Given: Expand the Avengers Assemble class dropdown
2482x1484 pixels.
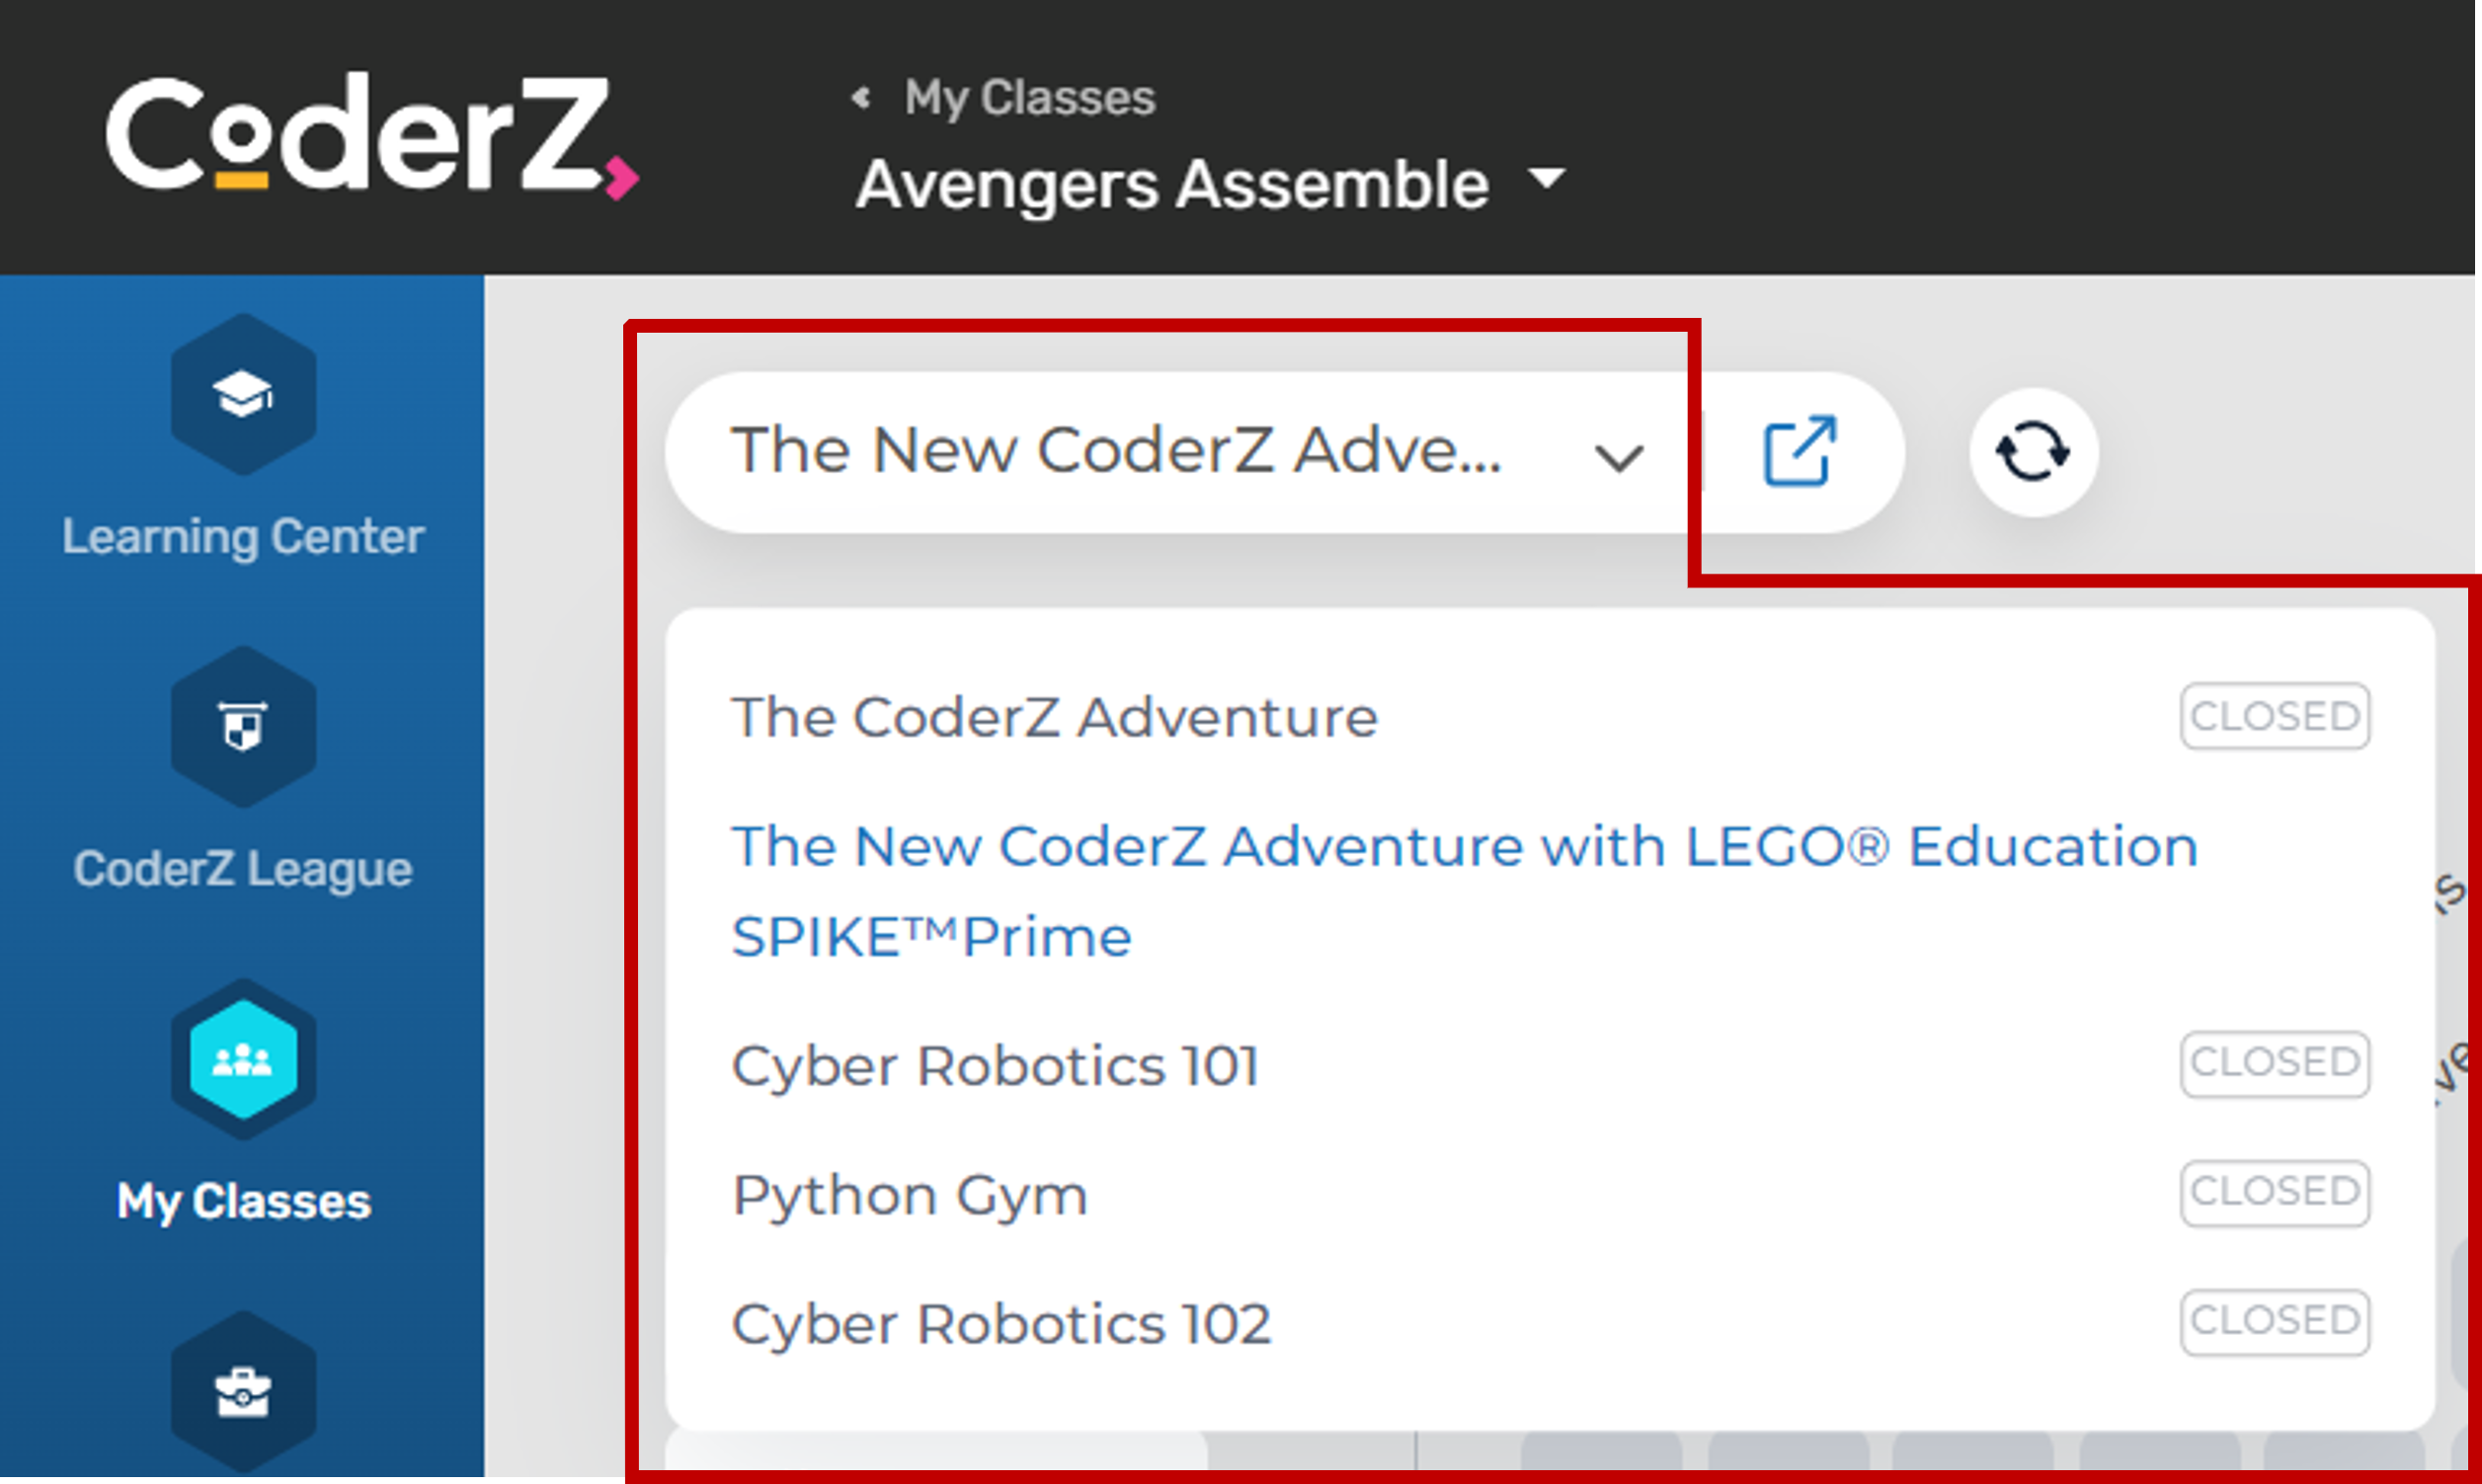Looking at the screenshot, I should pos(1547,180).
